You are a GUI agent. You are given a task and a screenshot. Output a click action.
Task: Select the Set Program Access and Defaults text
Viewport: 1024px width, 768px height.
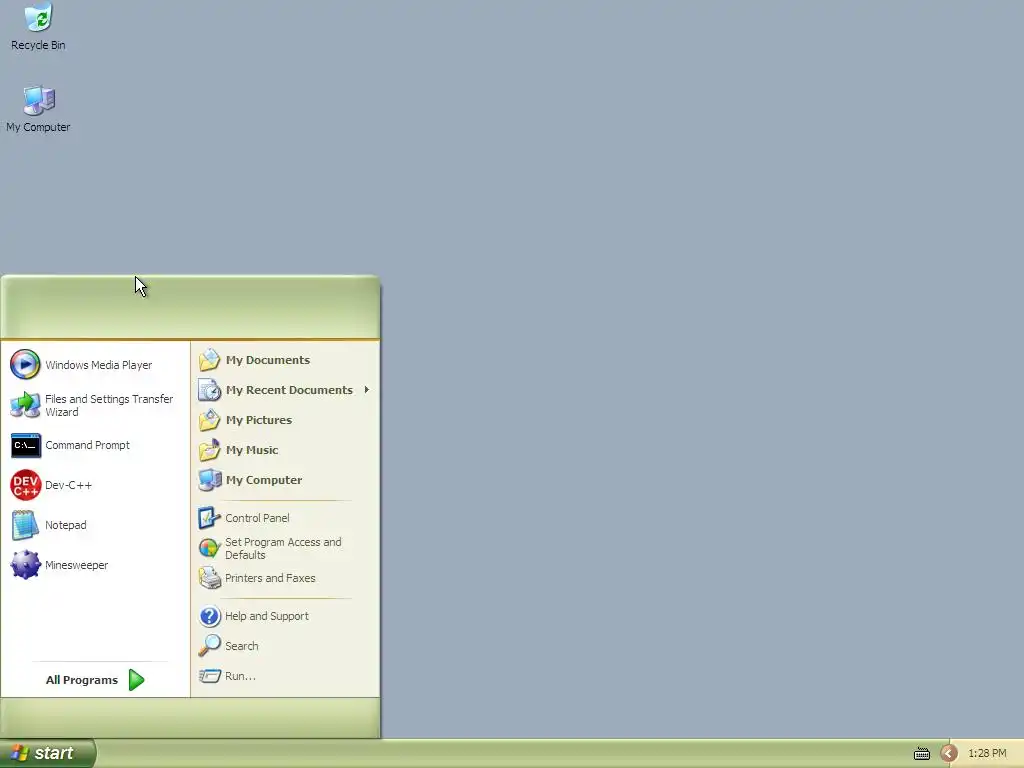click(283, 549)
